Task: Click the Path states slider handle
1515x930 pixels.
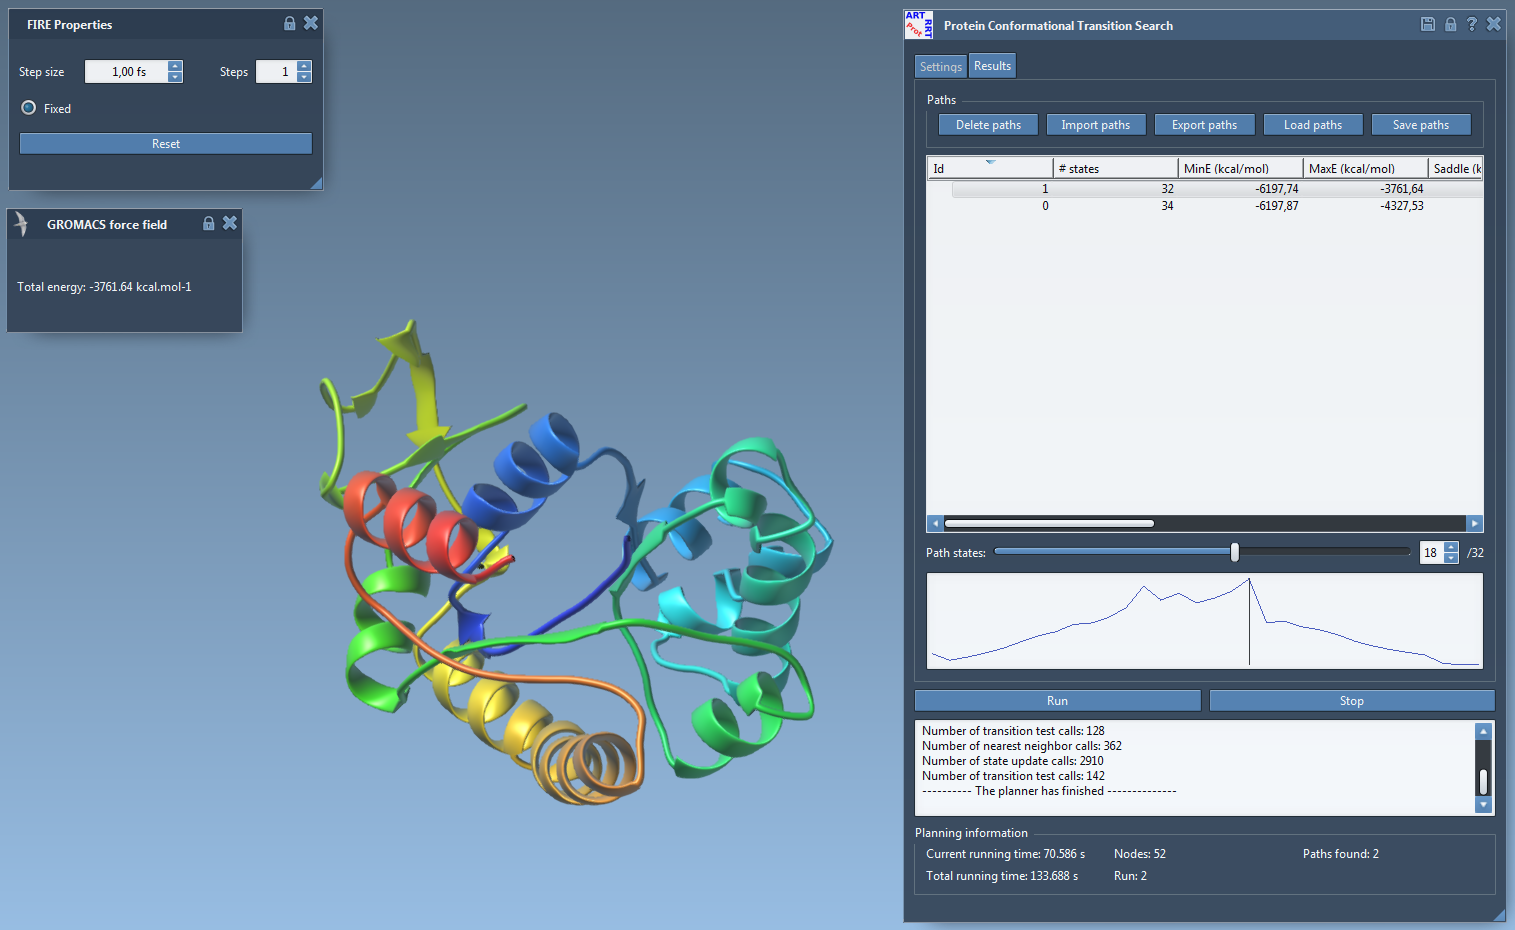Action: tap(1235, 552)
